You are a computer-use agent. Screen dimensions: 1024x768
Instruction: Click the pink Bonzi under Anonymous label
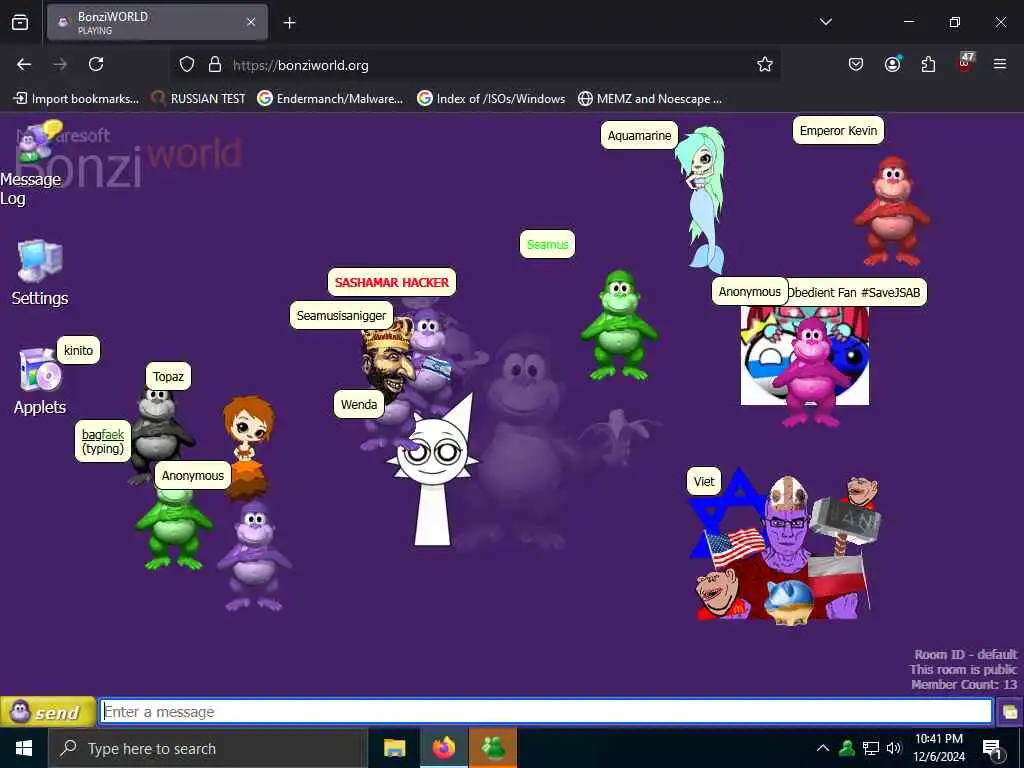point(810,372)
